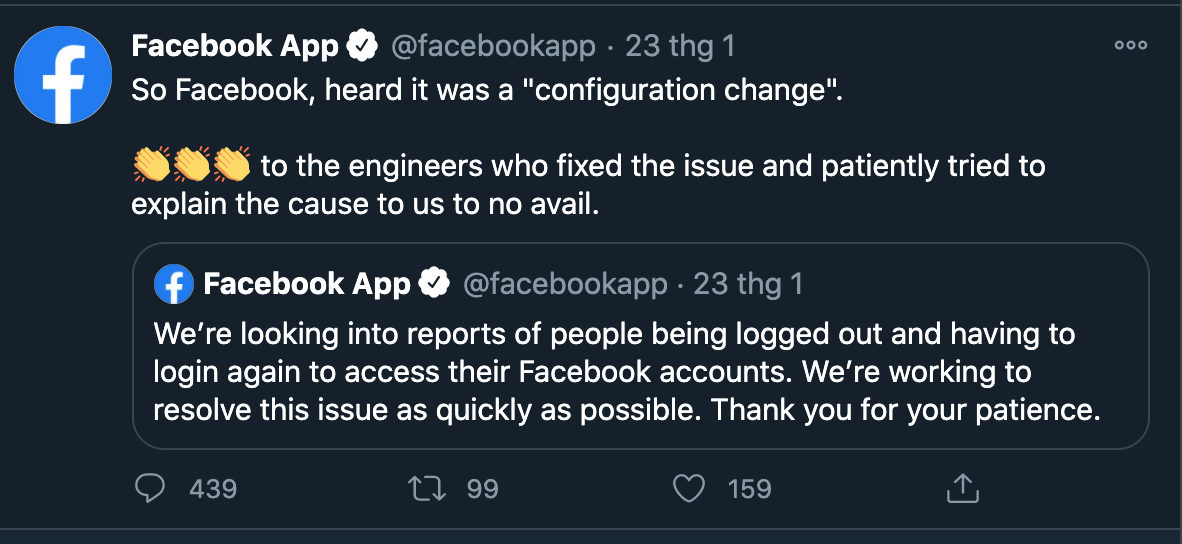This screenshot has height=544, width=1182.
Task: Click the verified badge beside top Facebook App
Action: coord(361,45)
